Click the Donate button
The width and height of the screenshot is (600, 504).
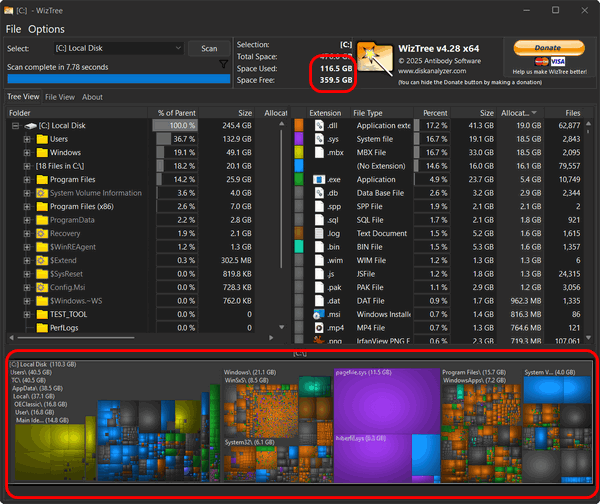click(x=549, y=48)
